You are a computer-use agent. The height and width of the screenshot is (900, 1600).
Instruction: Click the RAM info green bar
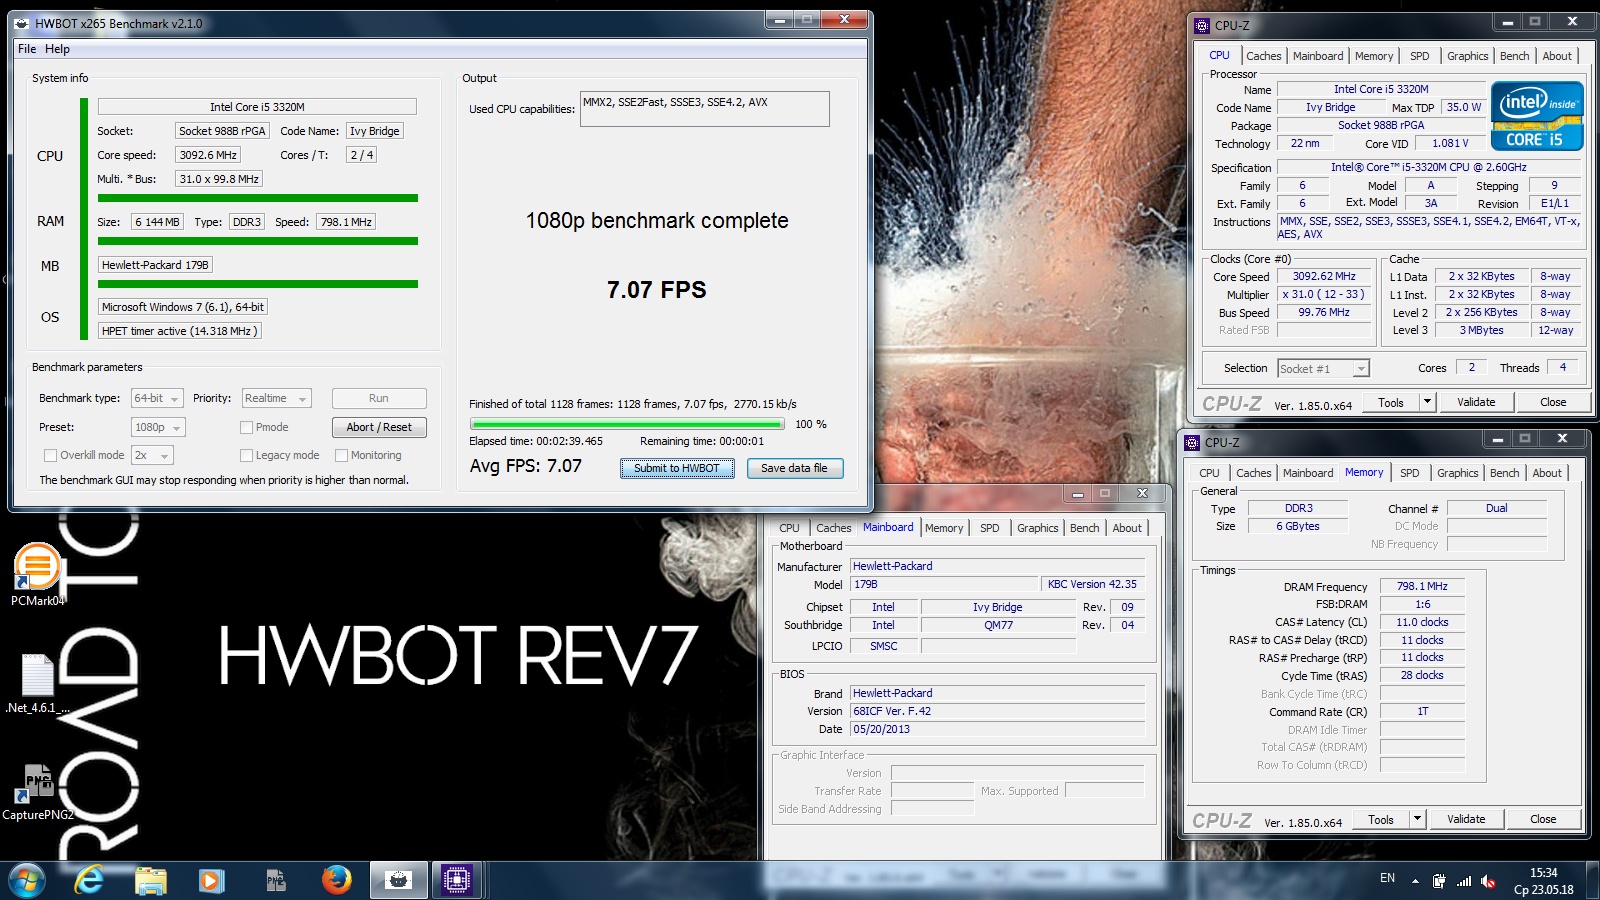click(x=257, y=241)
